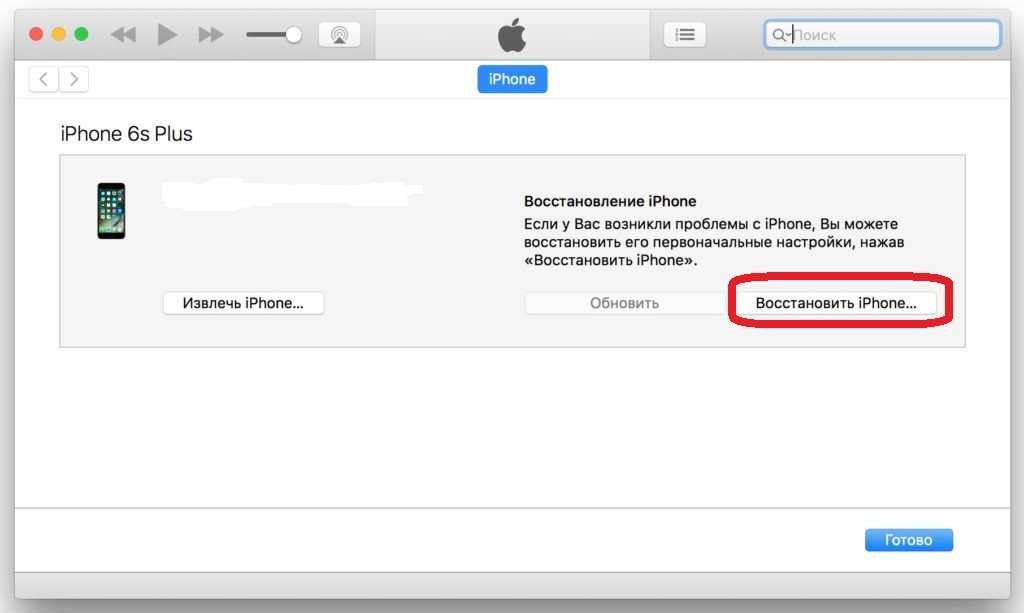
Task: Click Извлечь iPhone... button
Action: coord(243,303)
